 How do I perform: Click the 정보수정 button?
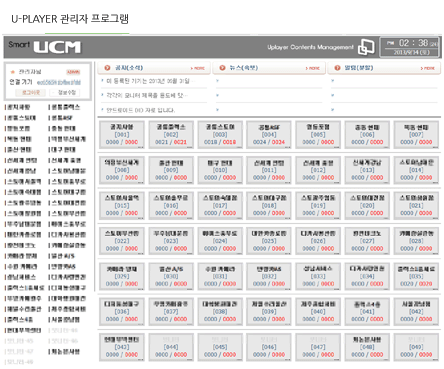click(65, 93)
